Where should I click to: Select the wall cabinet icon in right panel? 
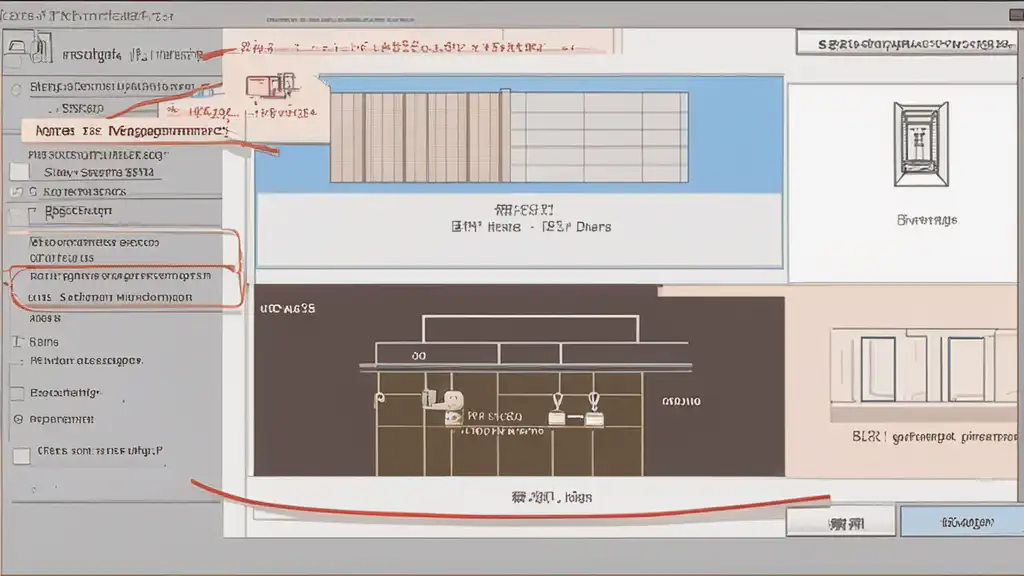(x=921, y=144)
